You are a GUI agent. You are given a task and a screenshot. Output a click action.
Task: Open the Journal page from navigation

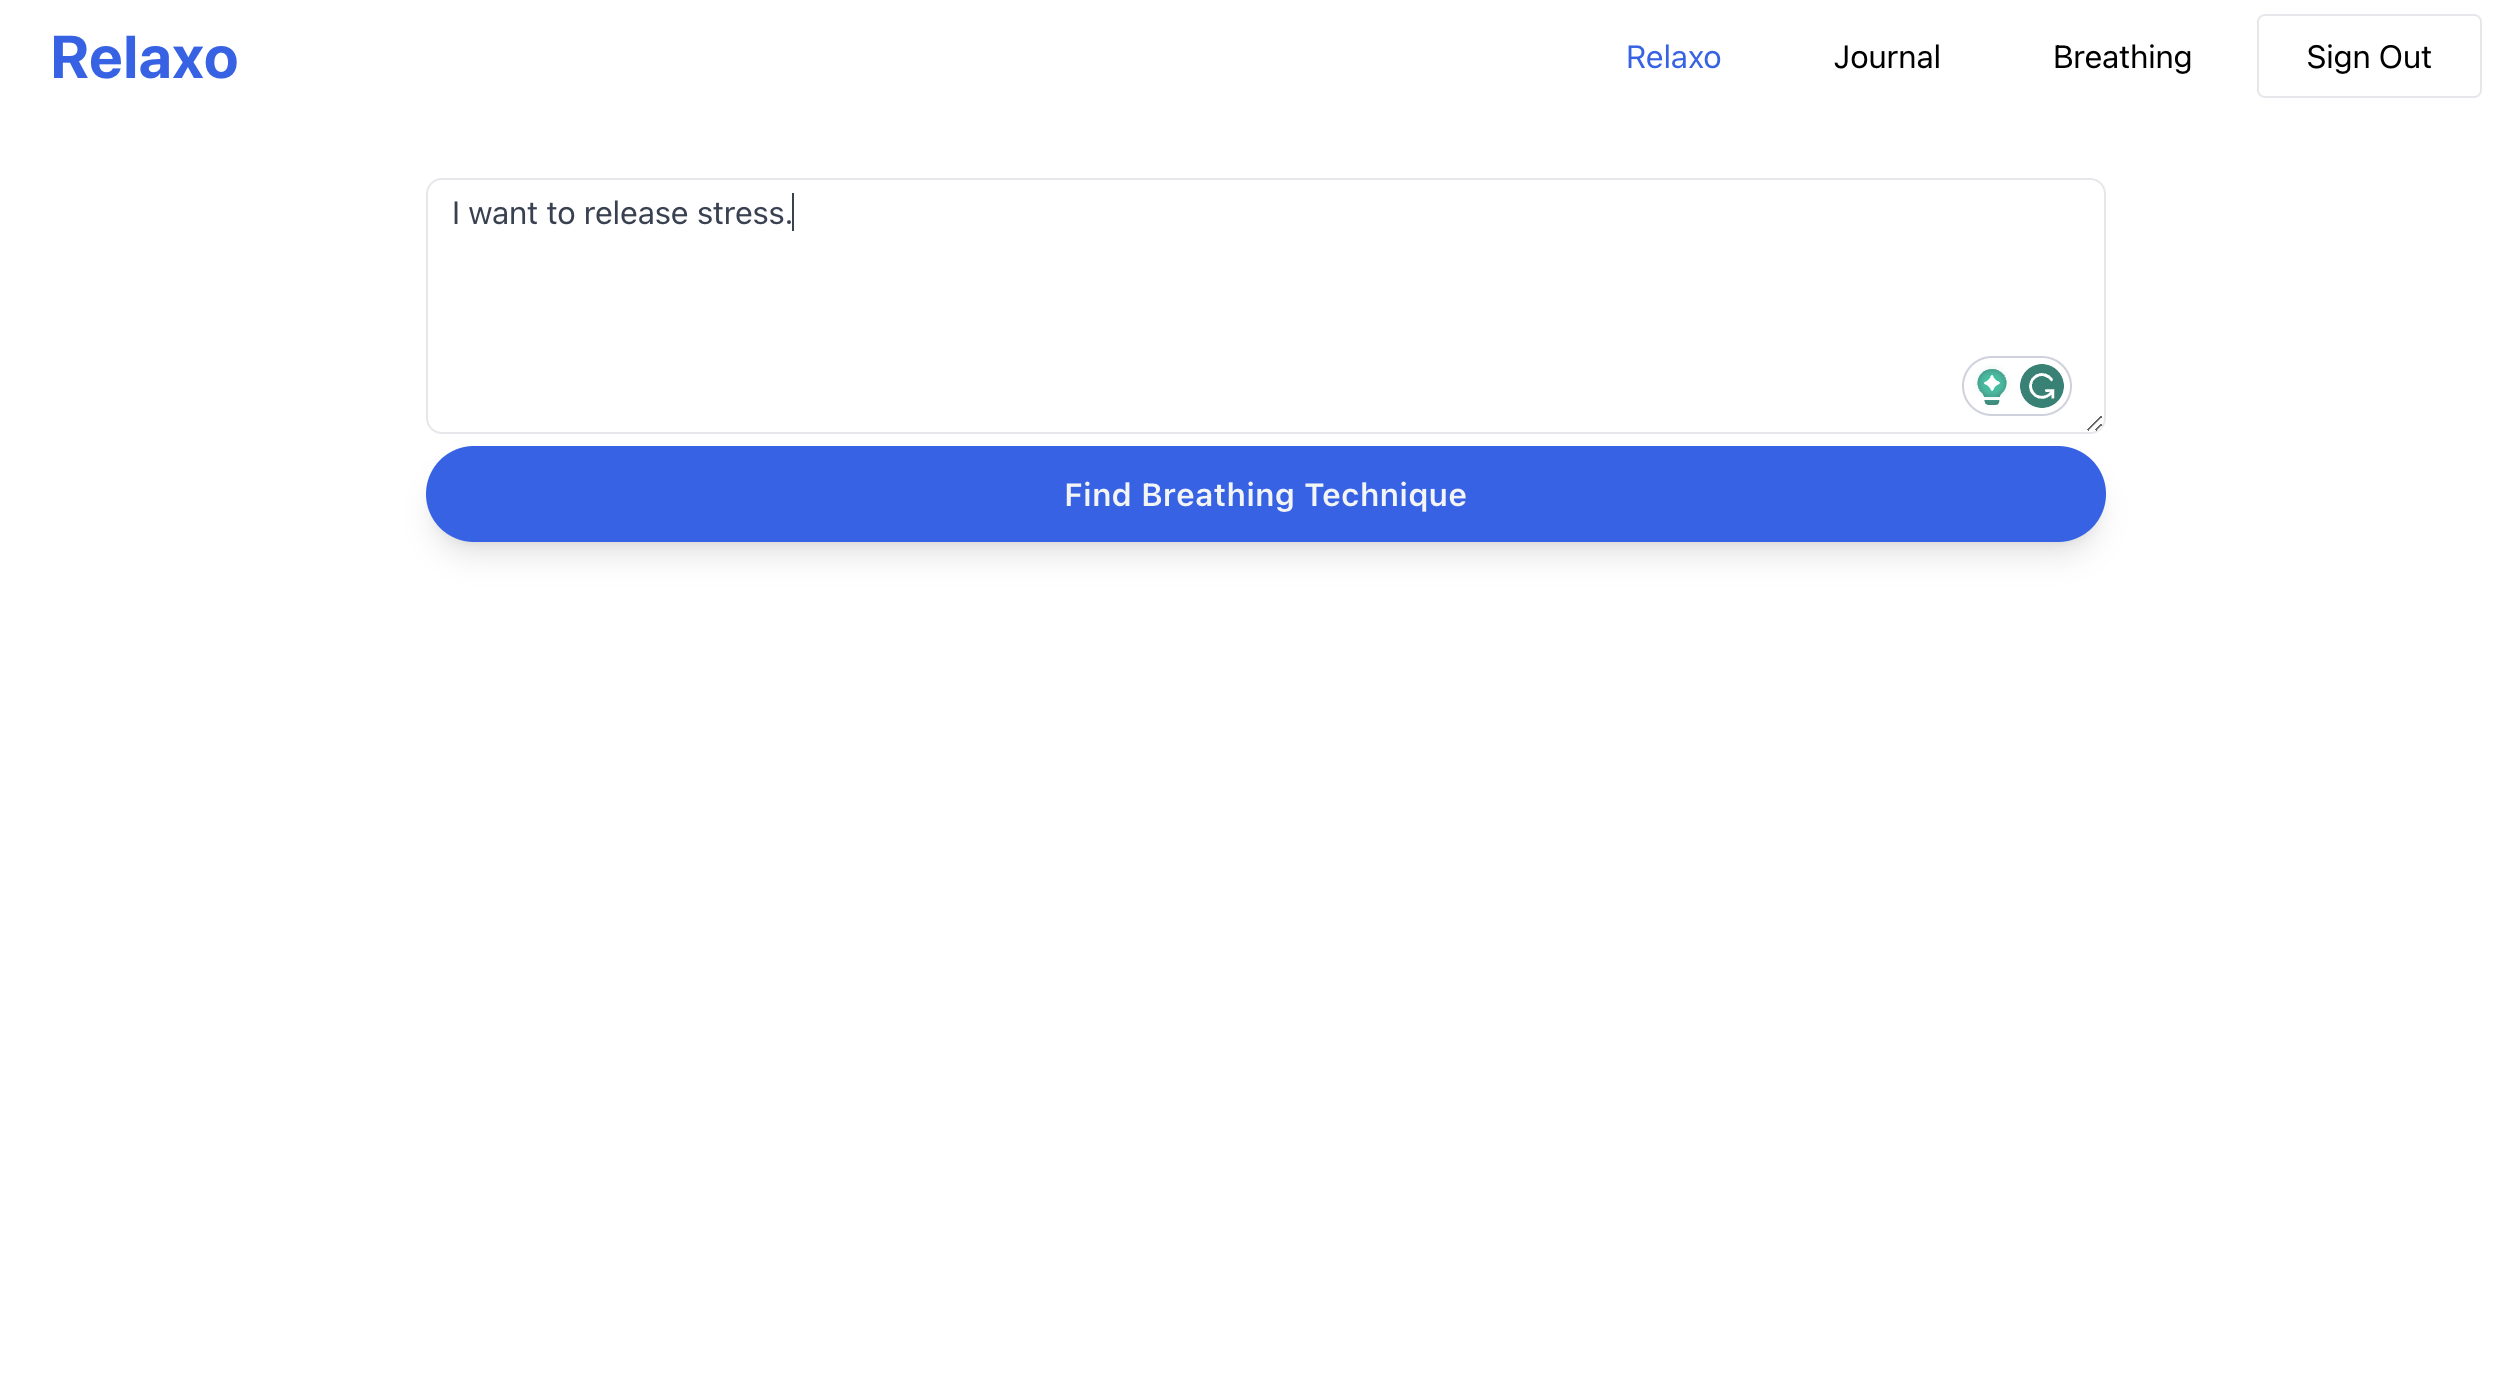(1886, 57)
